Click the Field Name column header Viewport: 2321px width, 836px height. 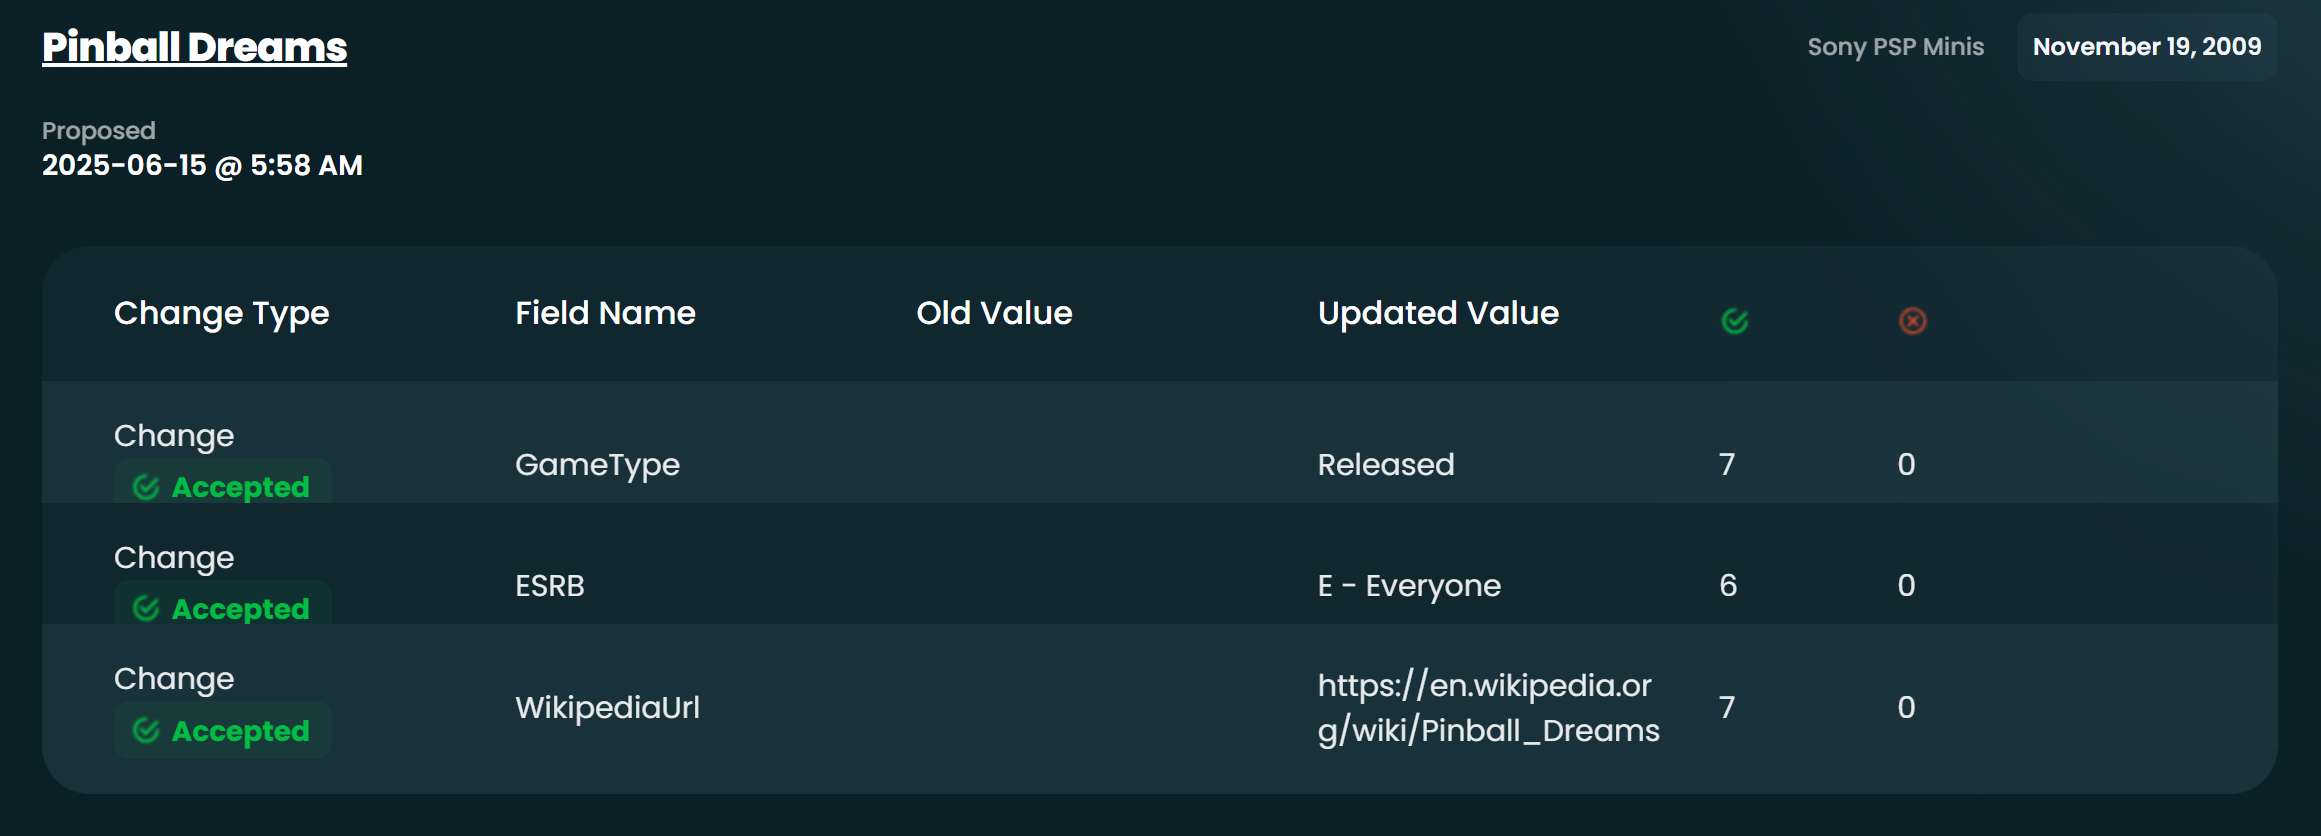605,313
